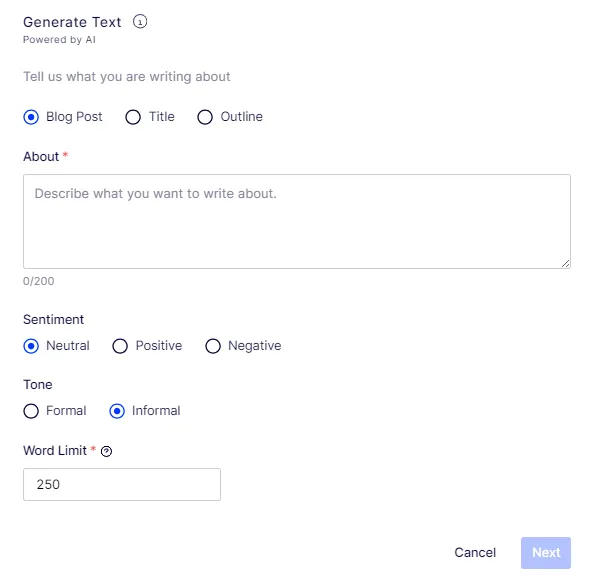Click the Blog Post label text
The height and width of the screenshot is (587, 594).
click(x=74, y=117)
